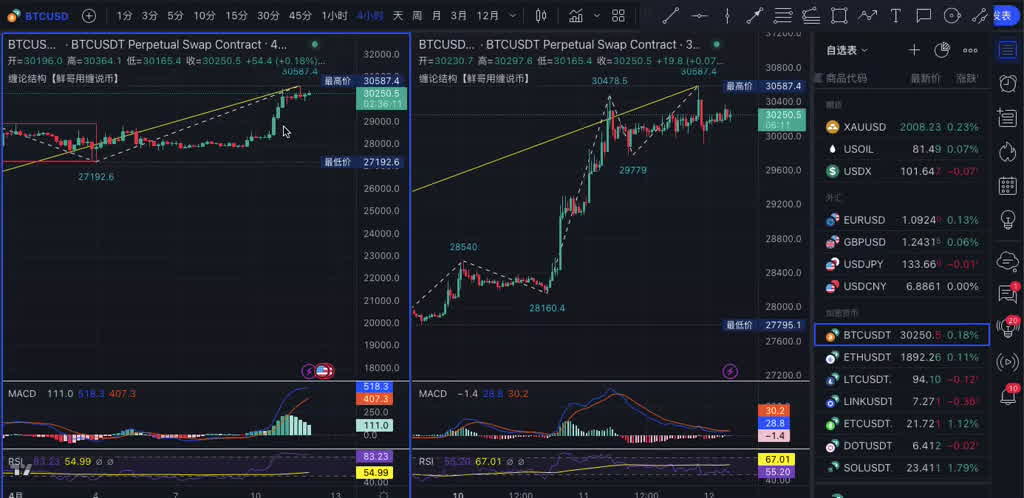Screen dimensions: 1024x498
Task: Open the watchlist three-dots more menu
Action: pos(970,50)
